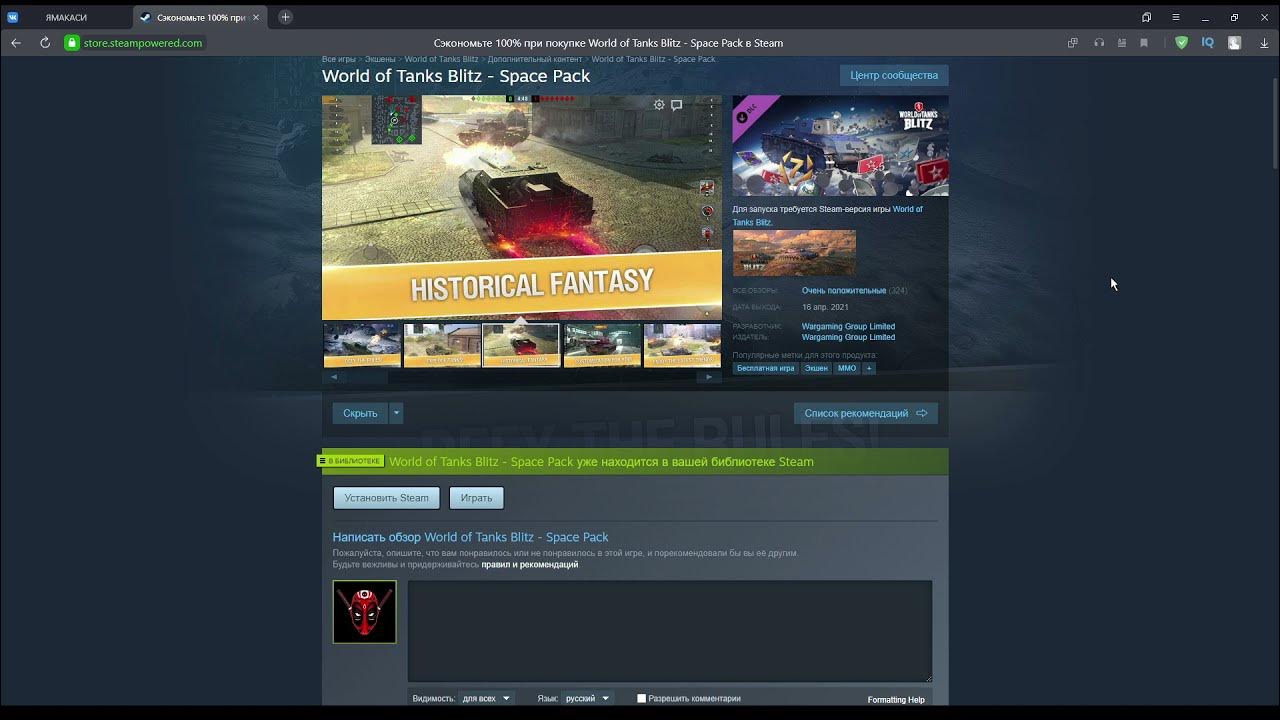Click the Экшен tag
The width and height of the screenshot is (1280, 720).
click(x=817, y=368)
